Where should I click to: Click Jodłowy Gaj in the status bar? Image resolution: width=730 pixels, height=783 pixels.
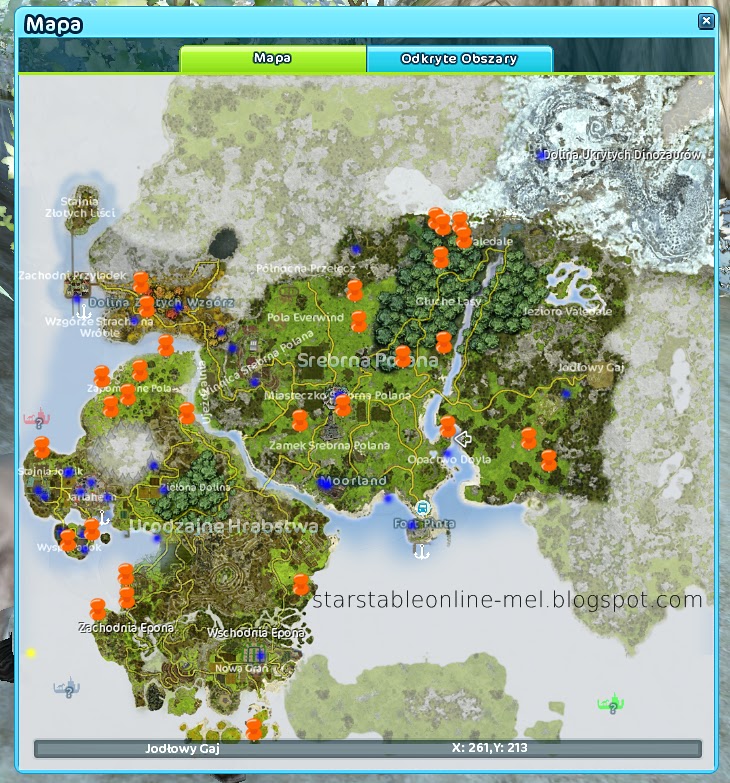point(182,749)
